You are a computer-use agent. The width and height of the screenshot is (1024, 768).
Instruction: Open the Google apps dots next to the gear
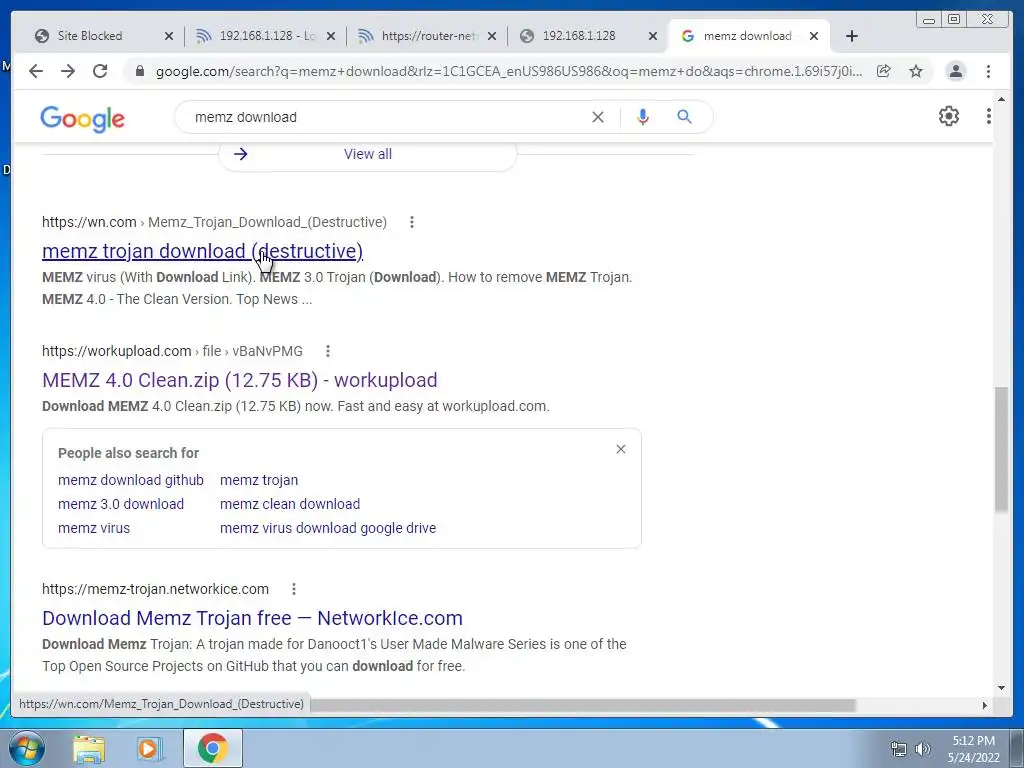[x=989, y=116]
